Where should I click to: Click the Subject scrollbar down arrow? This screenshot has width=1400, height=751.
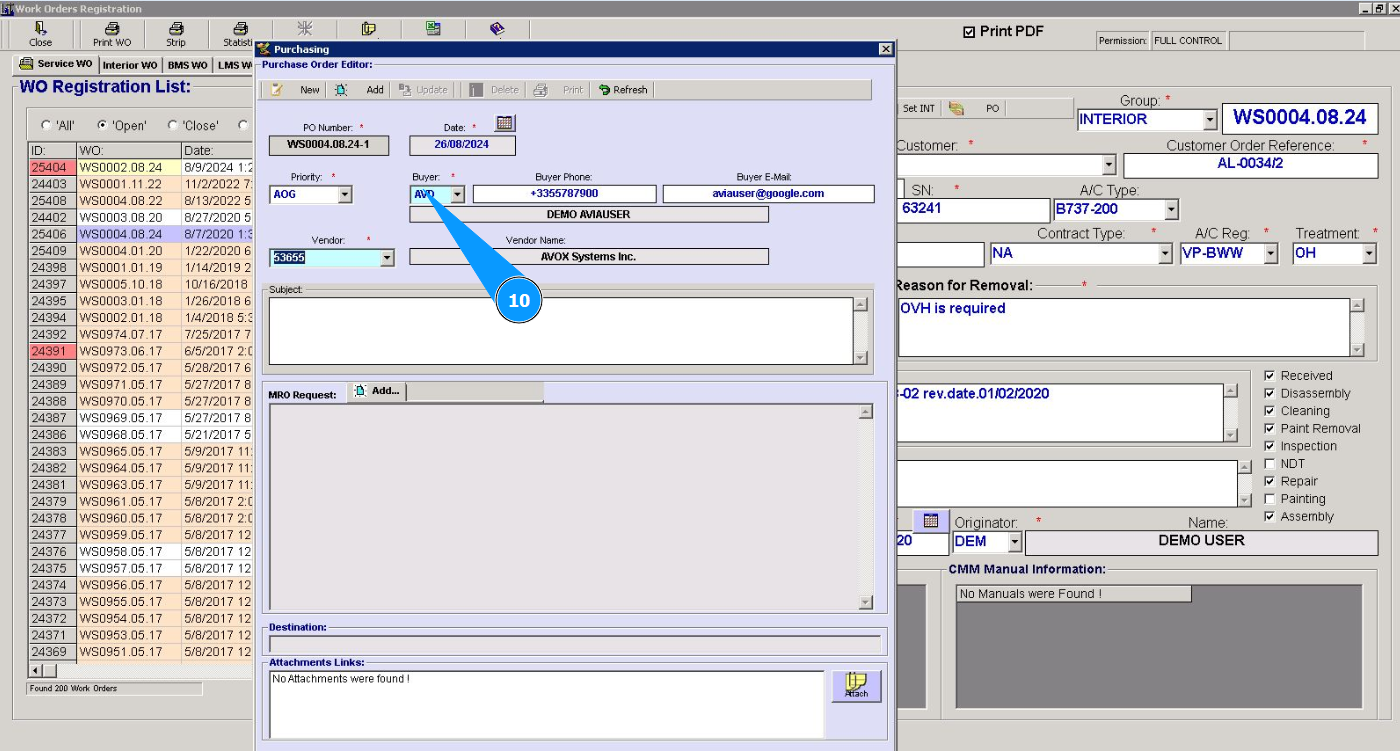coord(860,357)
